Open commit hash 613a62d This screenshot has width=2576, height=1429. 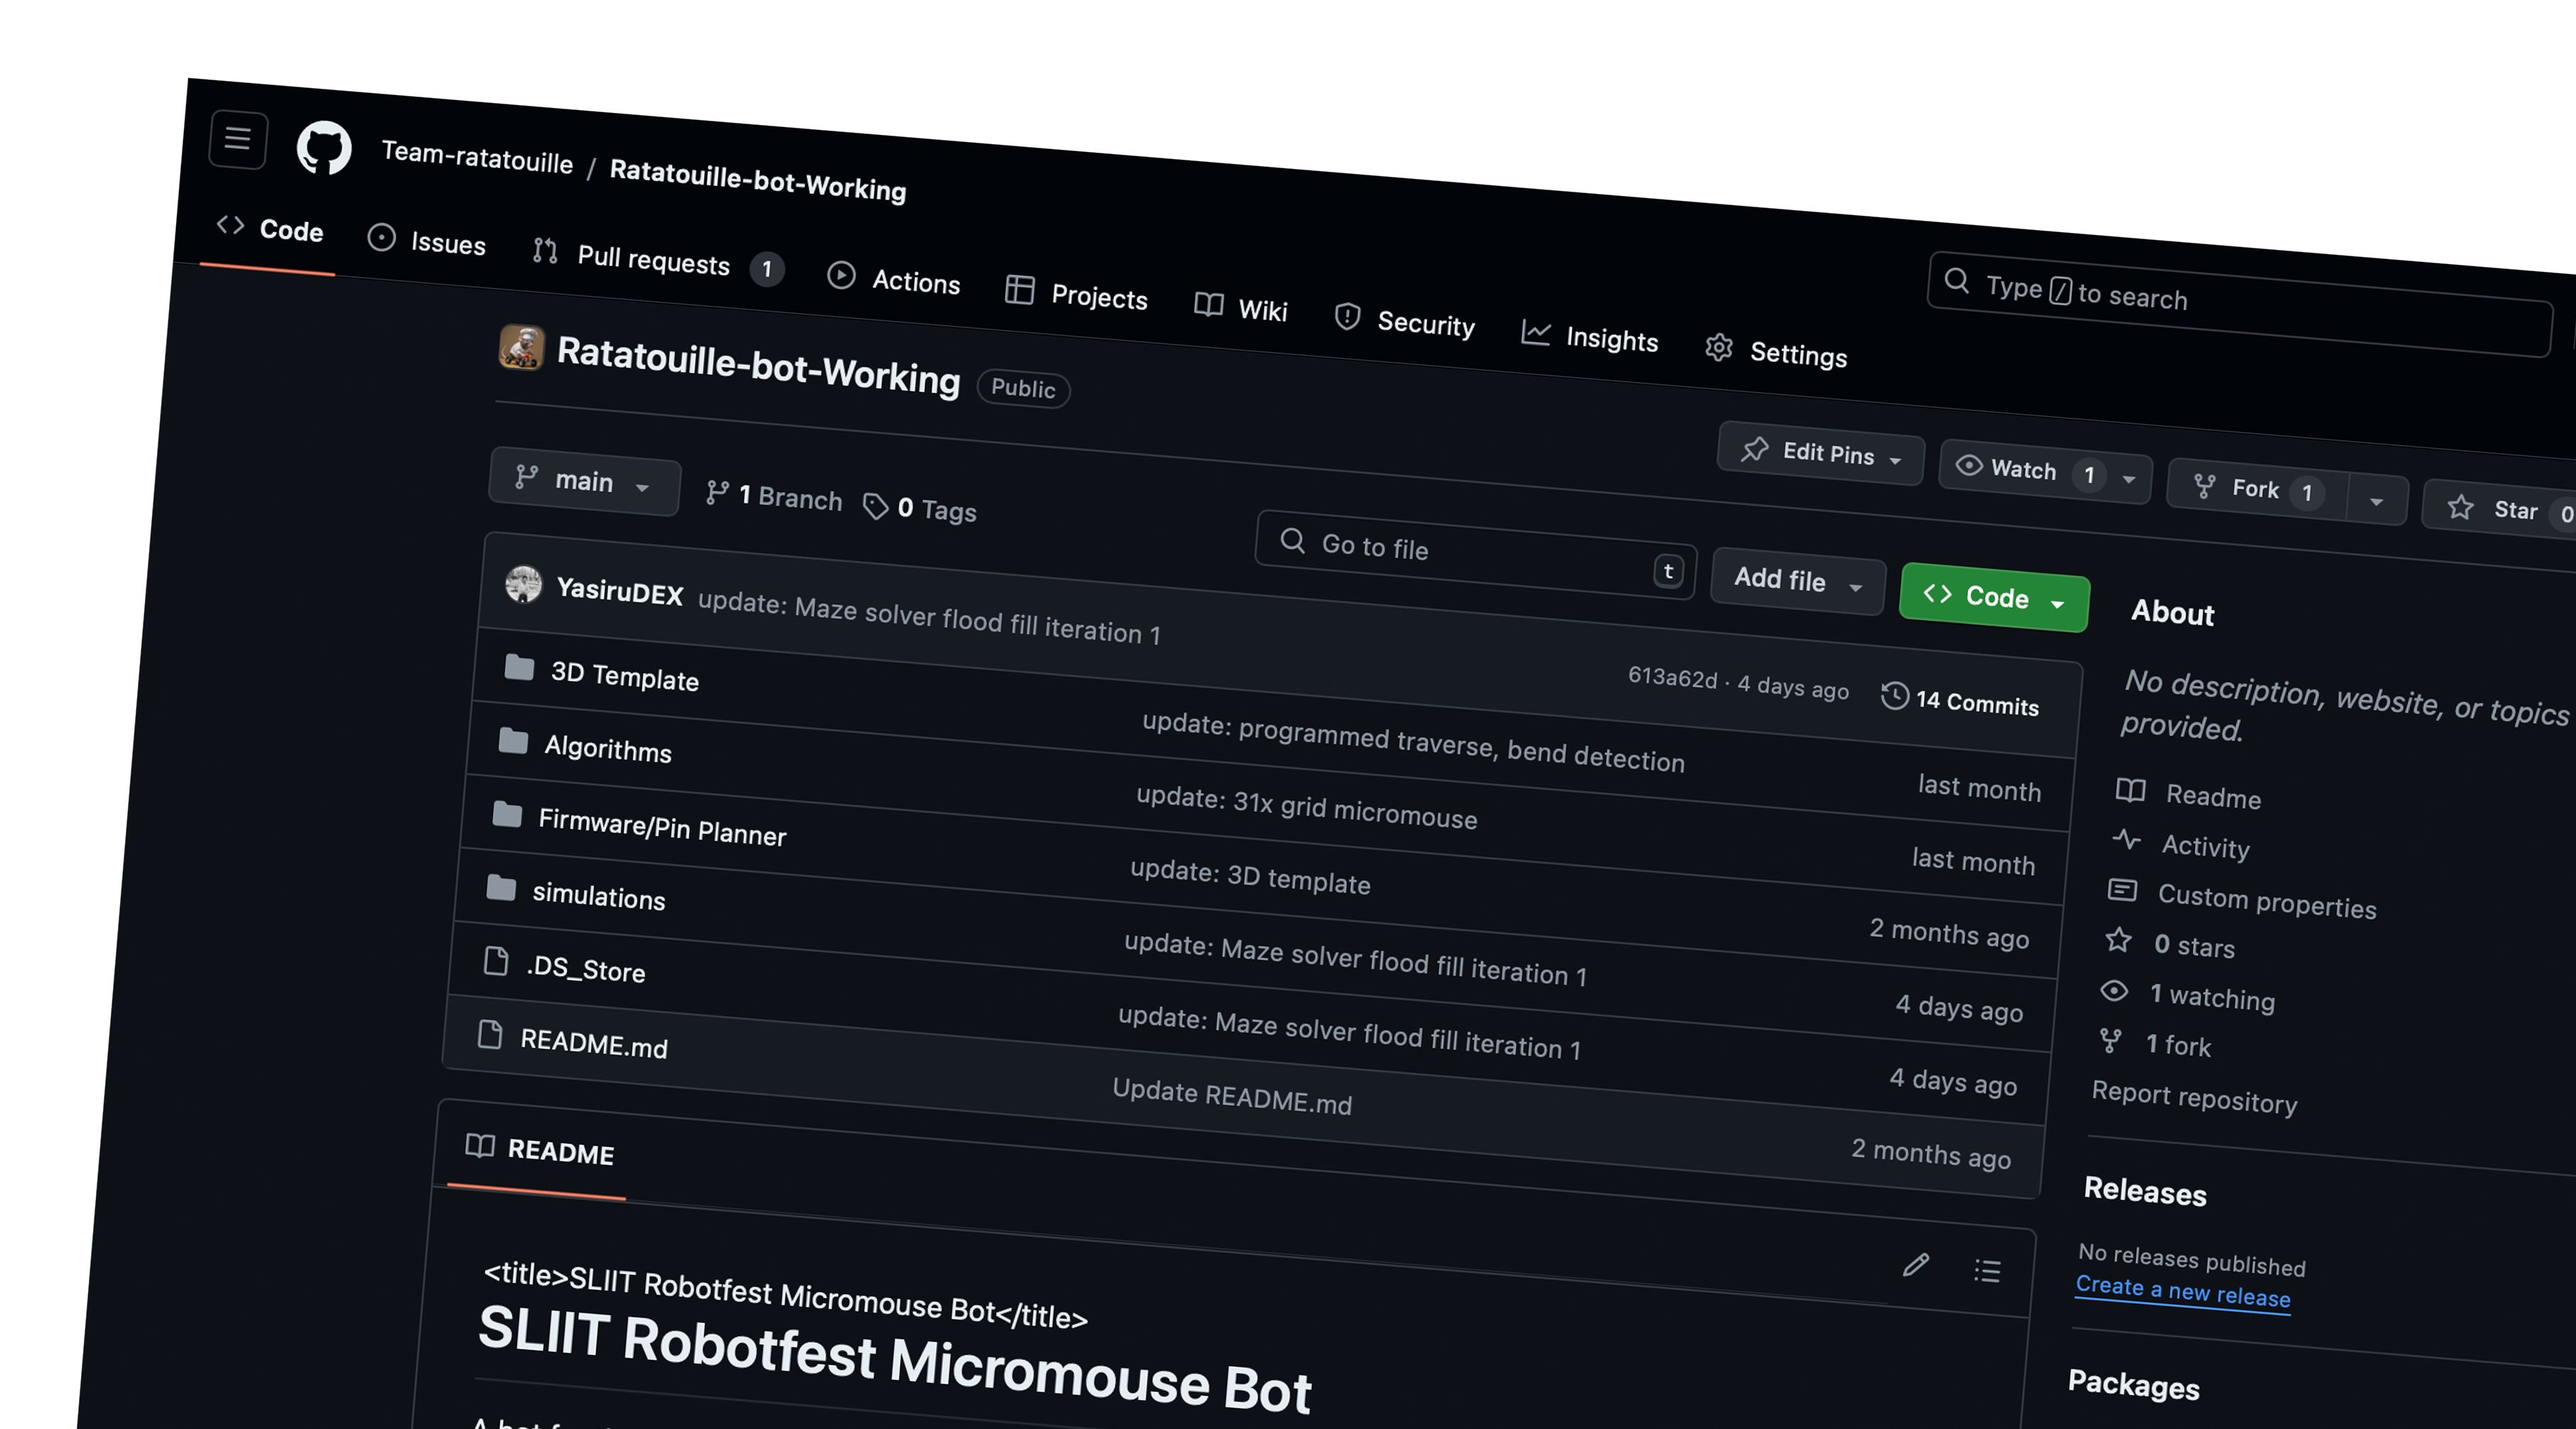point(1672,677)
